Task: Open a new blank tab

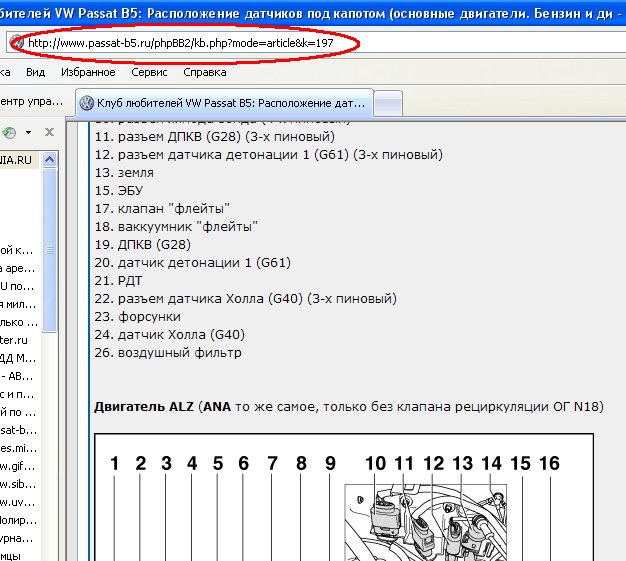Action: 388,103
